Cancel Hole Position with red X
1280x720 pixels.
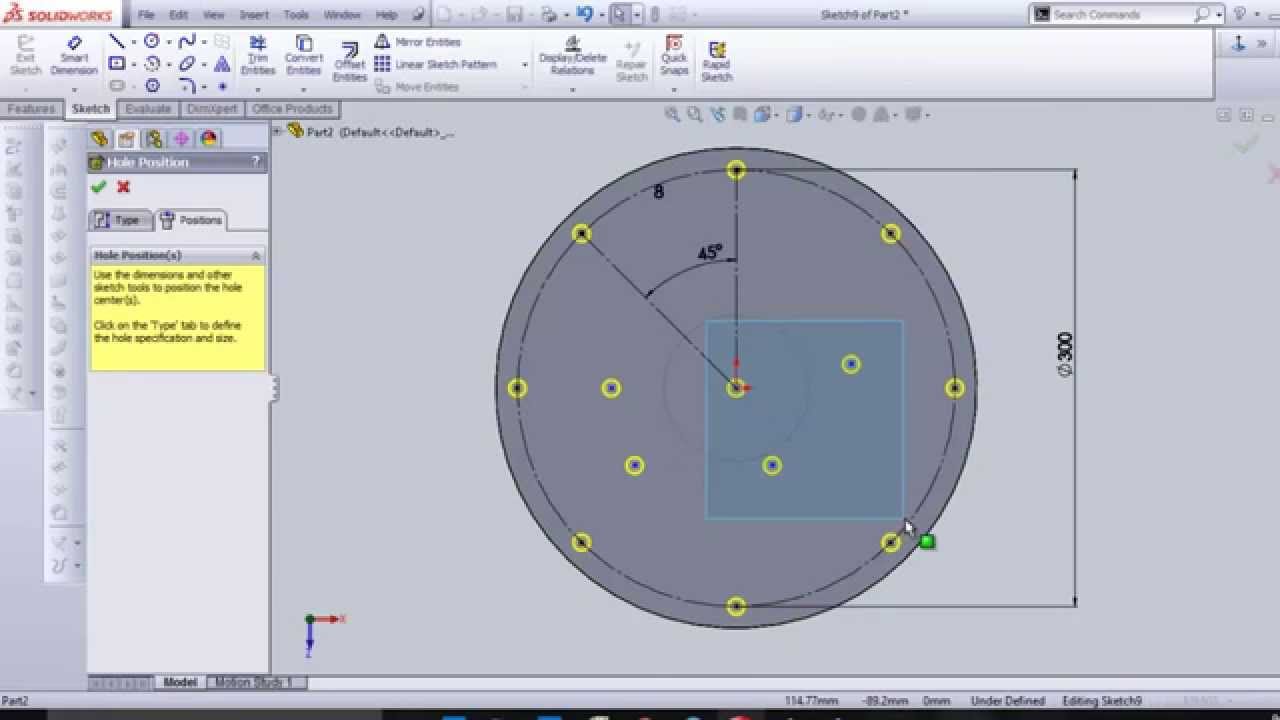123,187
